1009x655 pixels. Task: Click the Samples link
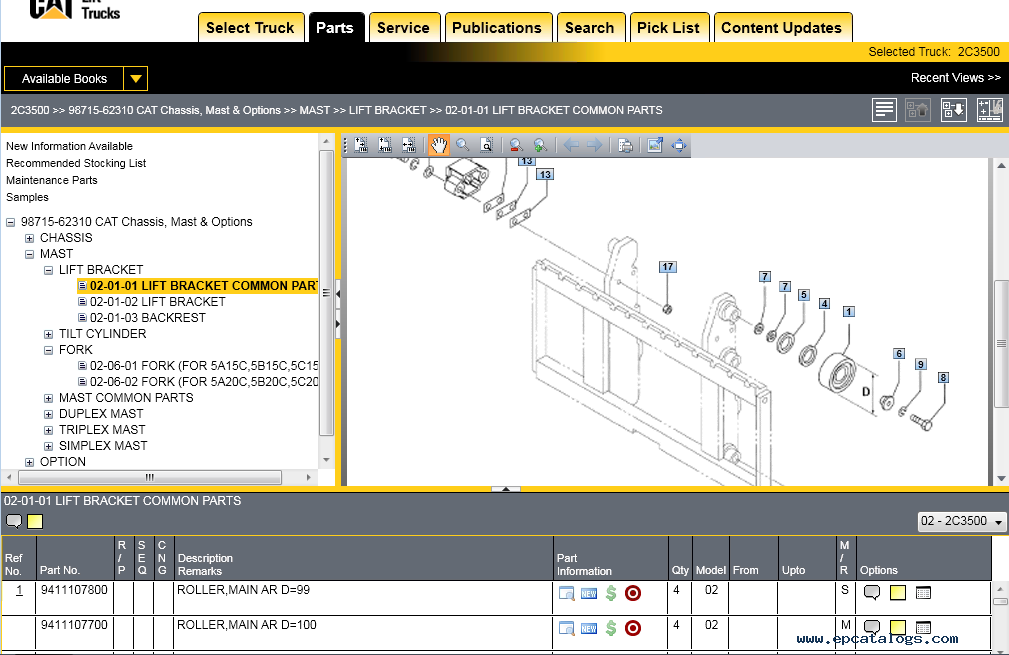click(x=28, y=197)
